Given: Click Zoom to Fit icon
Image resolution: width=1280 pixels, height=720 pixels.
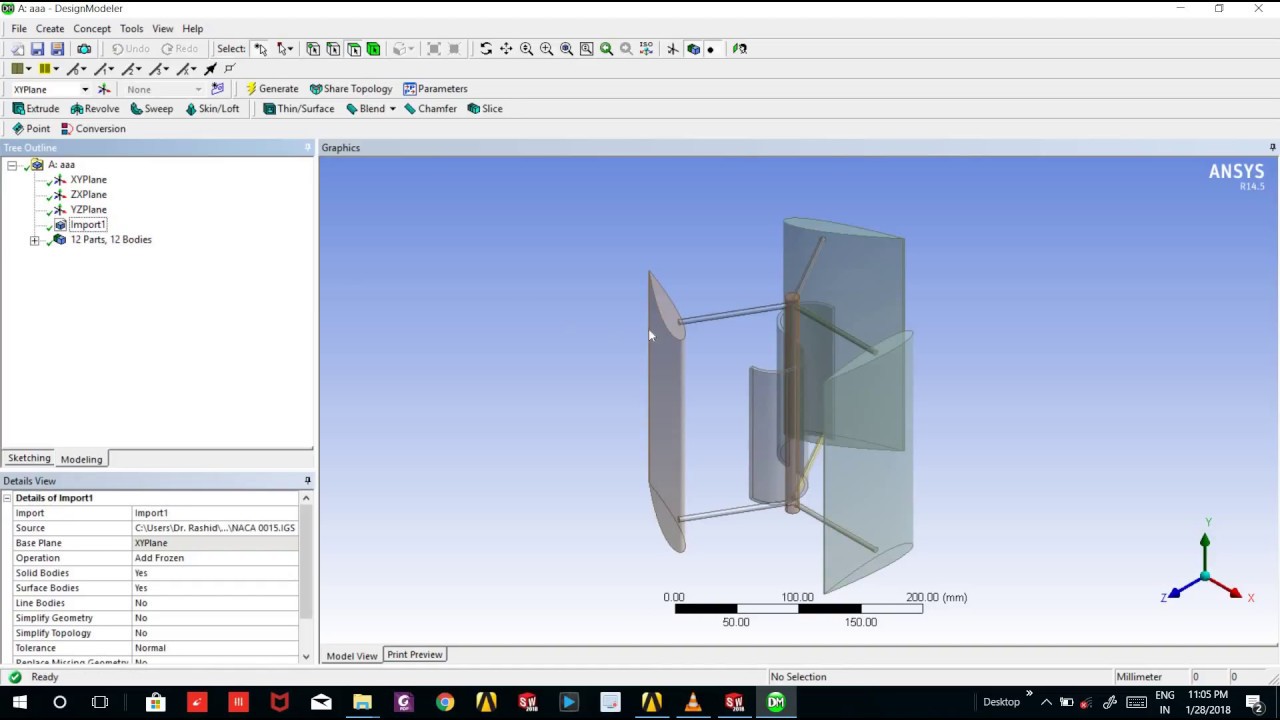Looking at the screenshot, I should tap(566, 48).
